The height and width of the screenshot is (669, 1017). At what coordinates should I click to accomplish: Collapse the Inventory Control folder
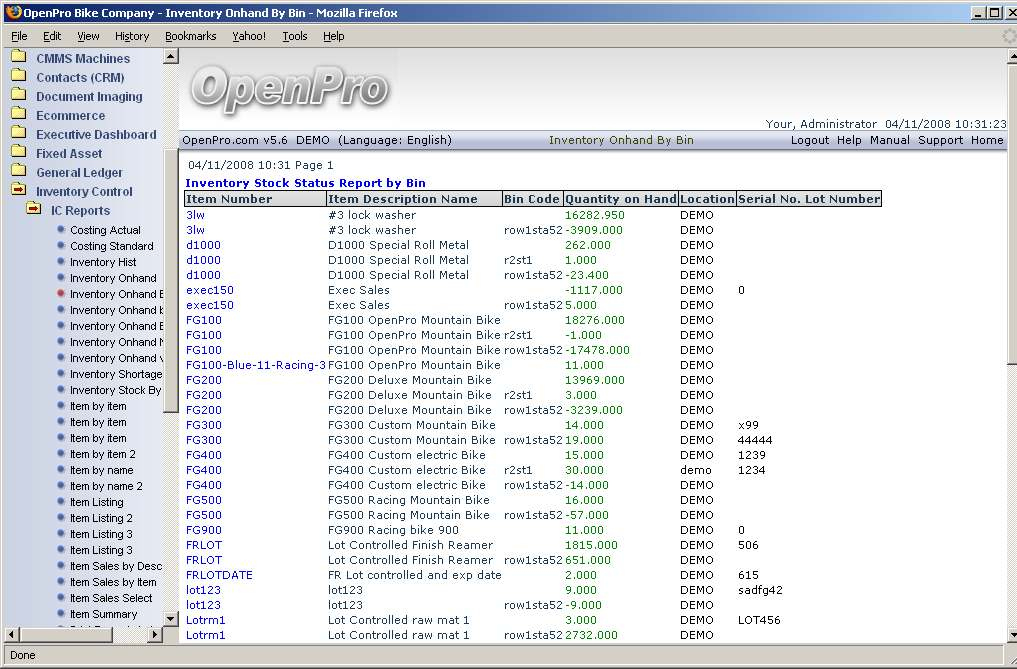[18, 191]
